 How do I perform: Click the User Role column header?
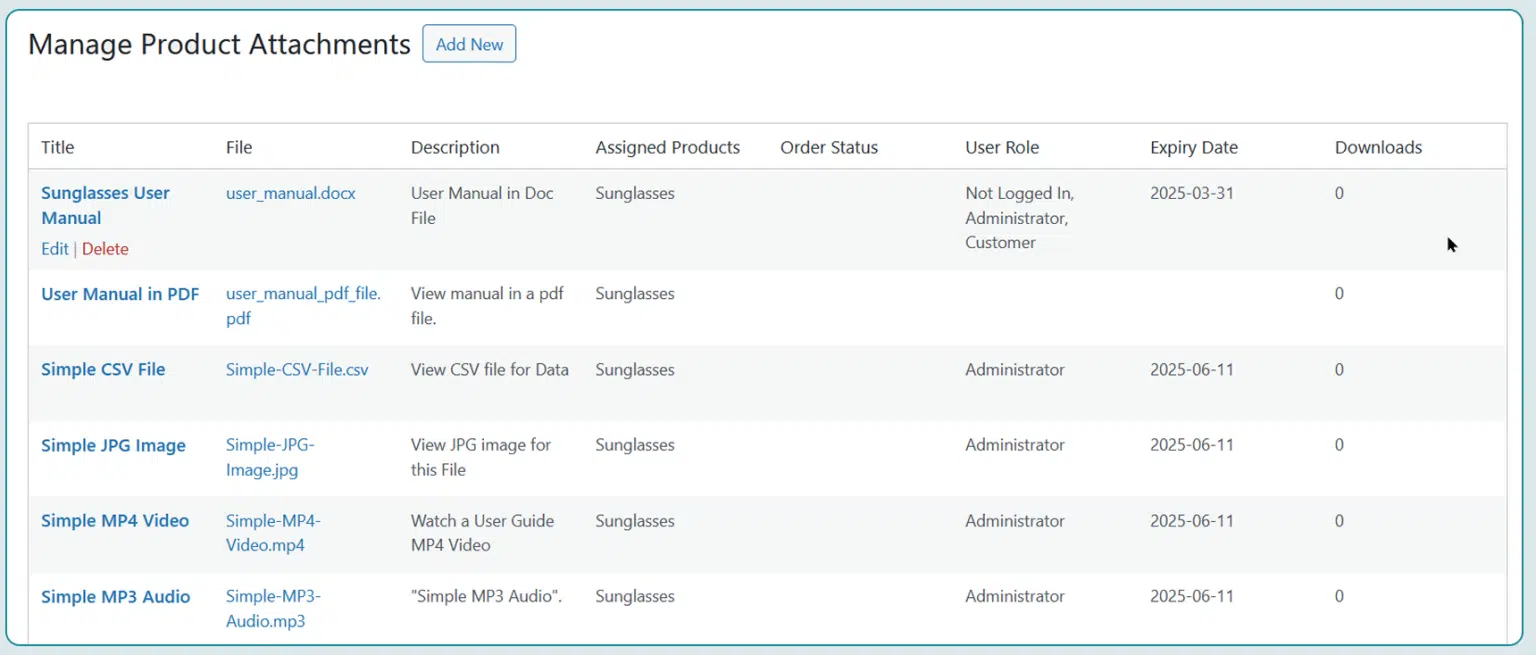(x=1001, y=148)
